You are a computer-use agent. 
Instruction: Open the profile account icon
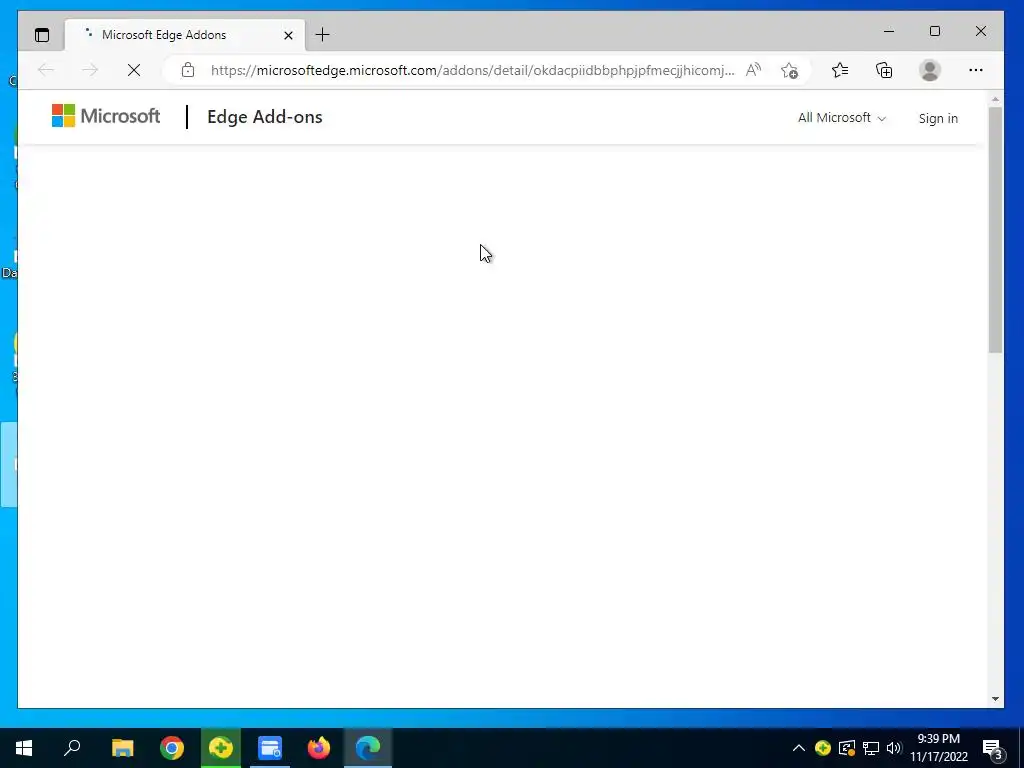(x=929, y=70)
